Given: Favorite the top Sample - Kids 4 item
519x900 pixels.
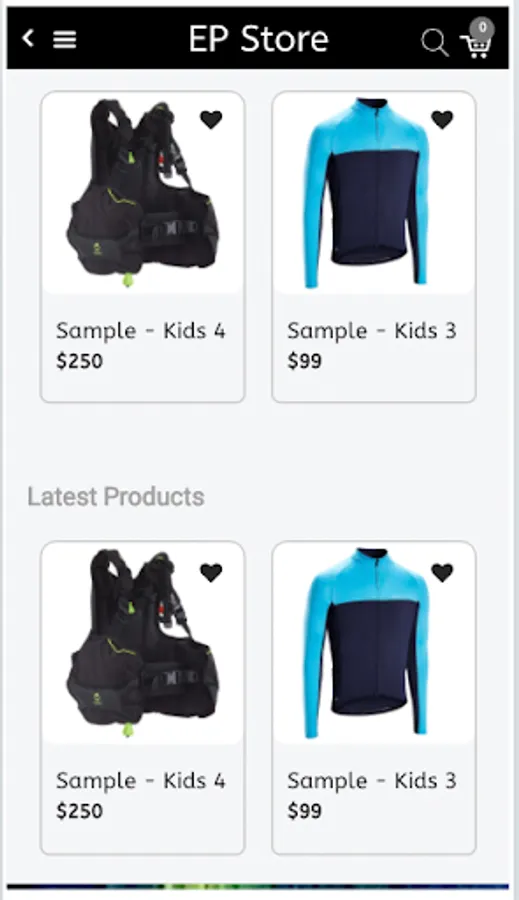Looking at the screenshot, I should click(x=211, y=119).
